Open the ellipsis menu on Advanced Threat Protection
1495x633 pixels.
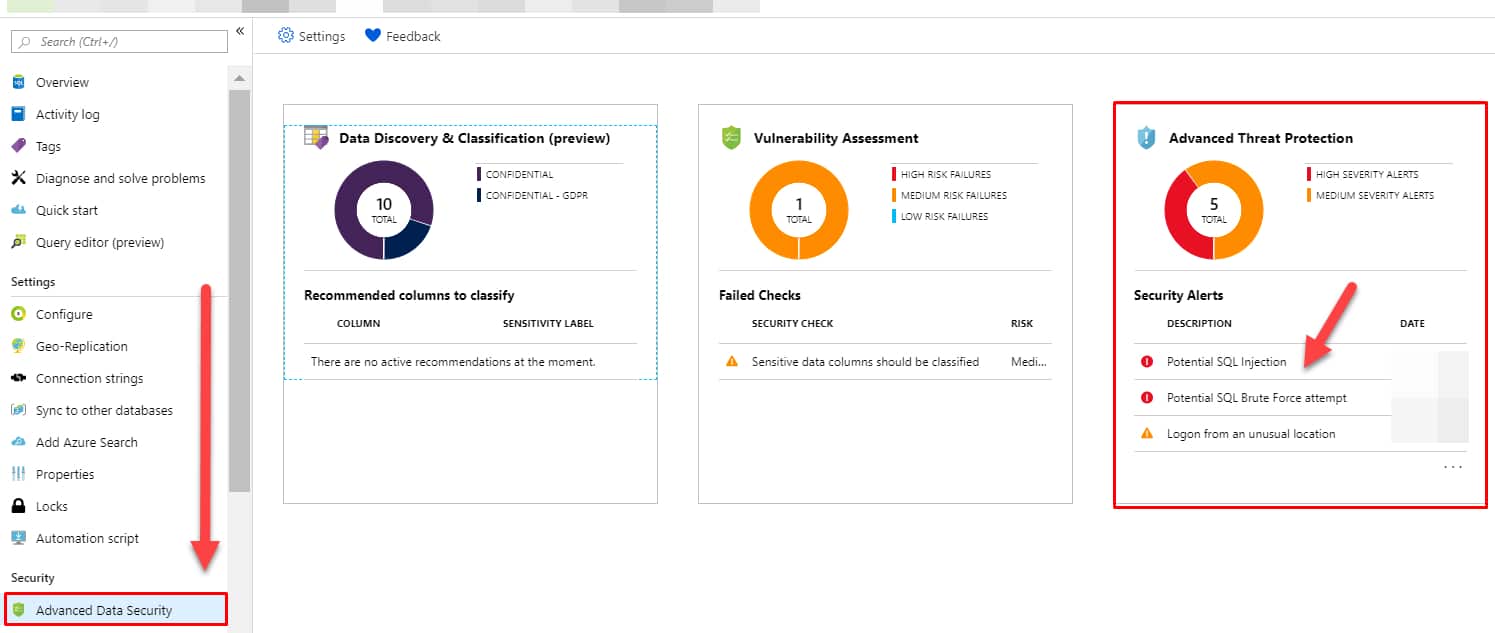pyautogui.click(x=1453, y=466)
